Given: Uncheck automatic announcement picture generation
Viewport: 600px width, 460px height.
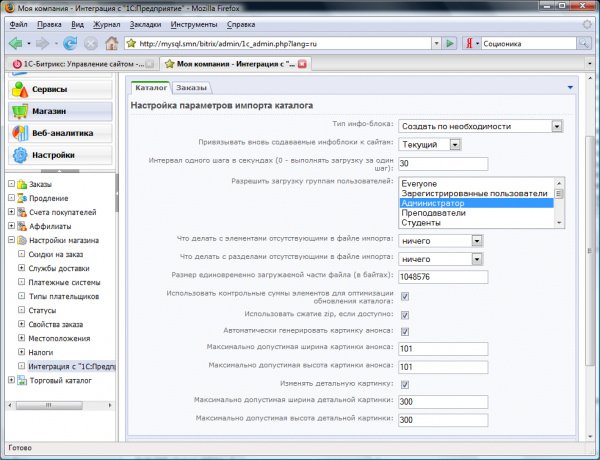Looking at the screenshot, I should coord(404,331).
